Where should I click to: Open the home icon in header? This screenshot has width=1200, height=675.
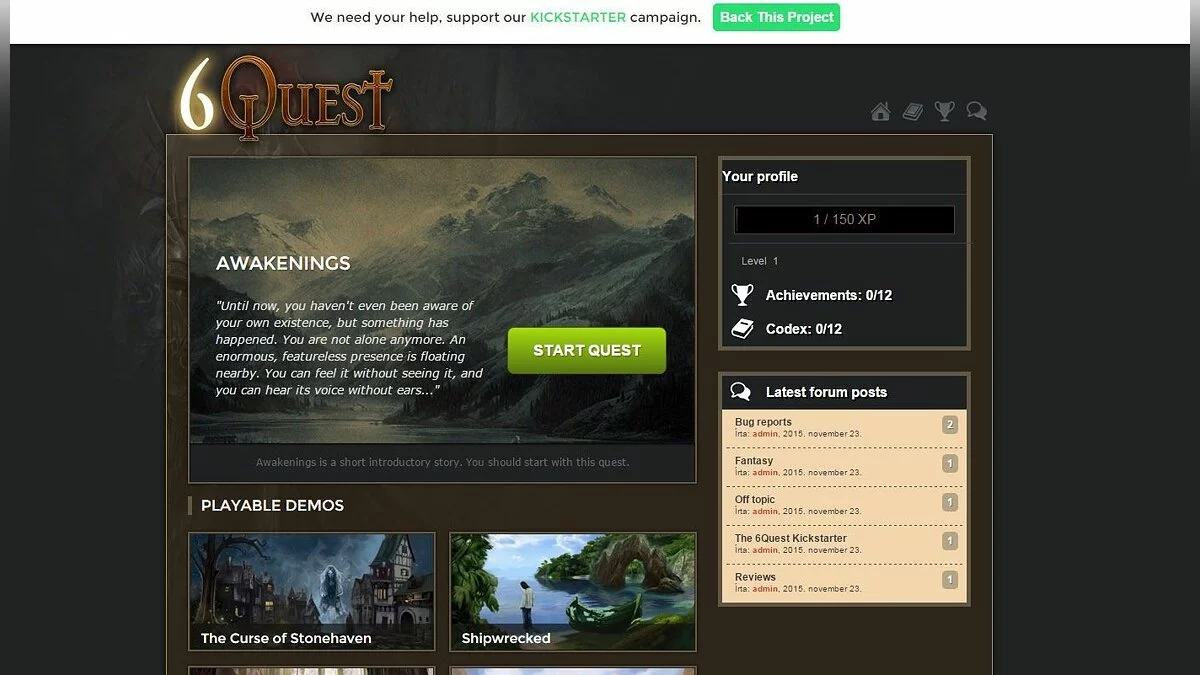880,111
